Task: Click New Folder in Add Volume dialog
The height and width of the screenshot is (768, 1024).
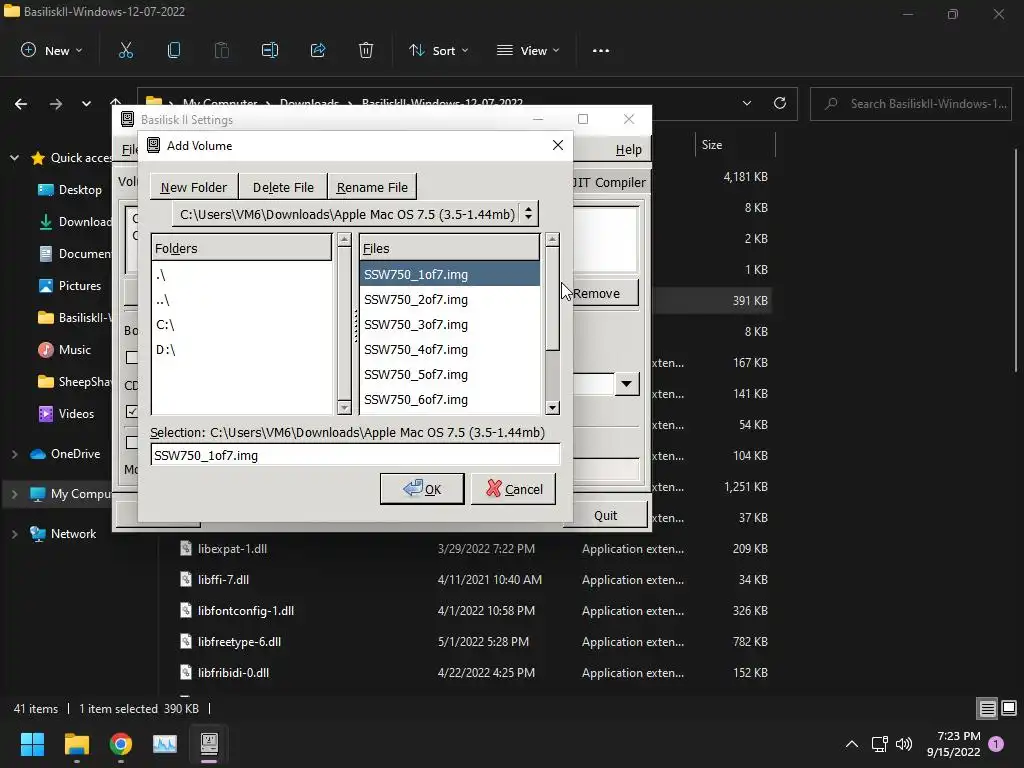Action: tap(193, 187)
